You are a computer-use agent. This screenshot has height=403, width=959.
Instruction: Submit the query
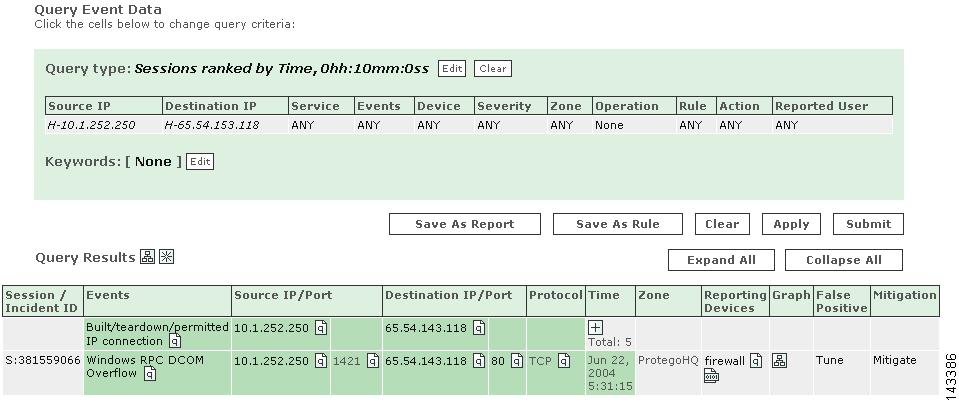pyautogui.click(x=868, y=224)
